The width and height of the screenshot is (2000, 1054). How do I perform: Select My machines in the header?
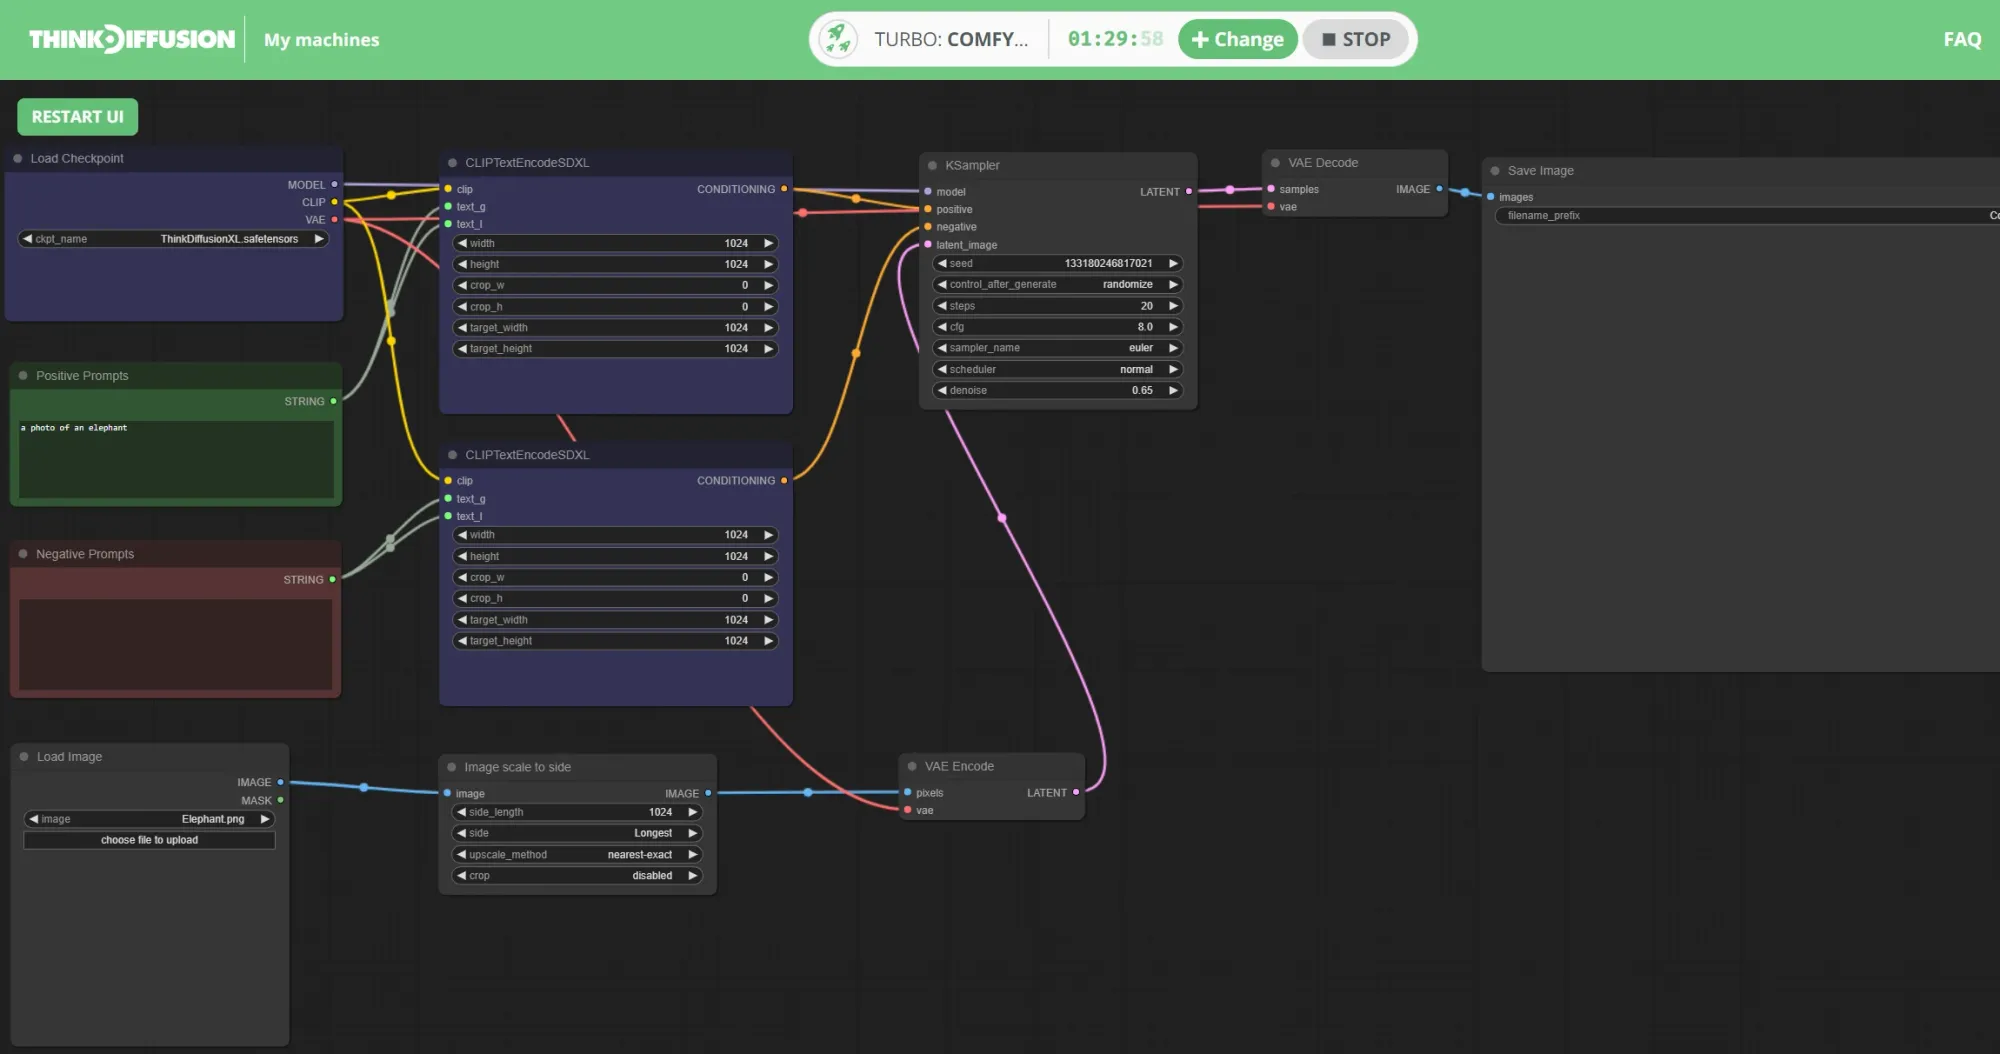[321, 39]
